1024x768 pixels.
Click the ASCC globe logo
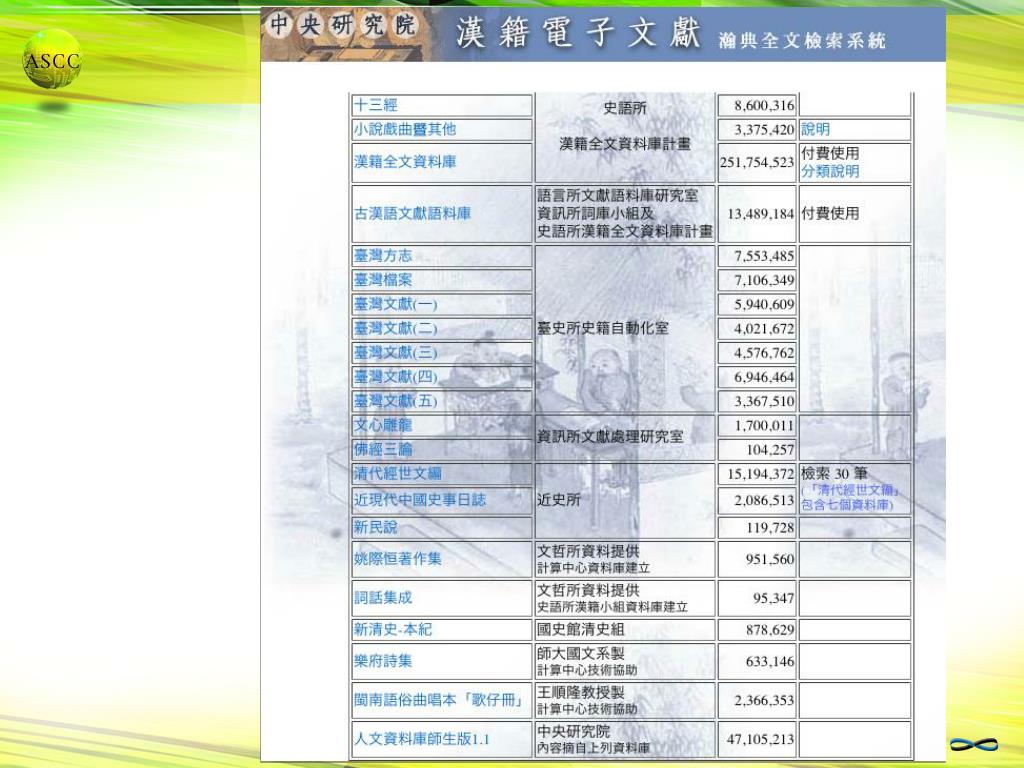coord(52,61)
